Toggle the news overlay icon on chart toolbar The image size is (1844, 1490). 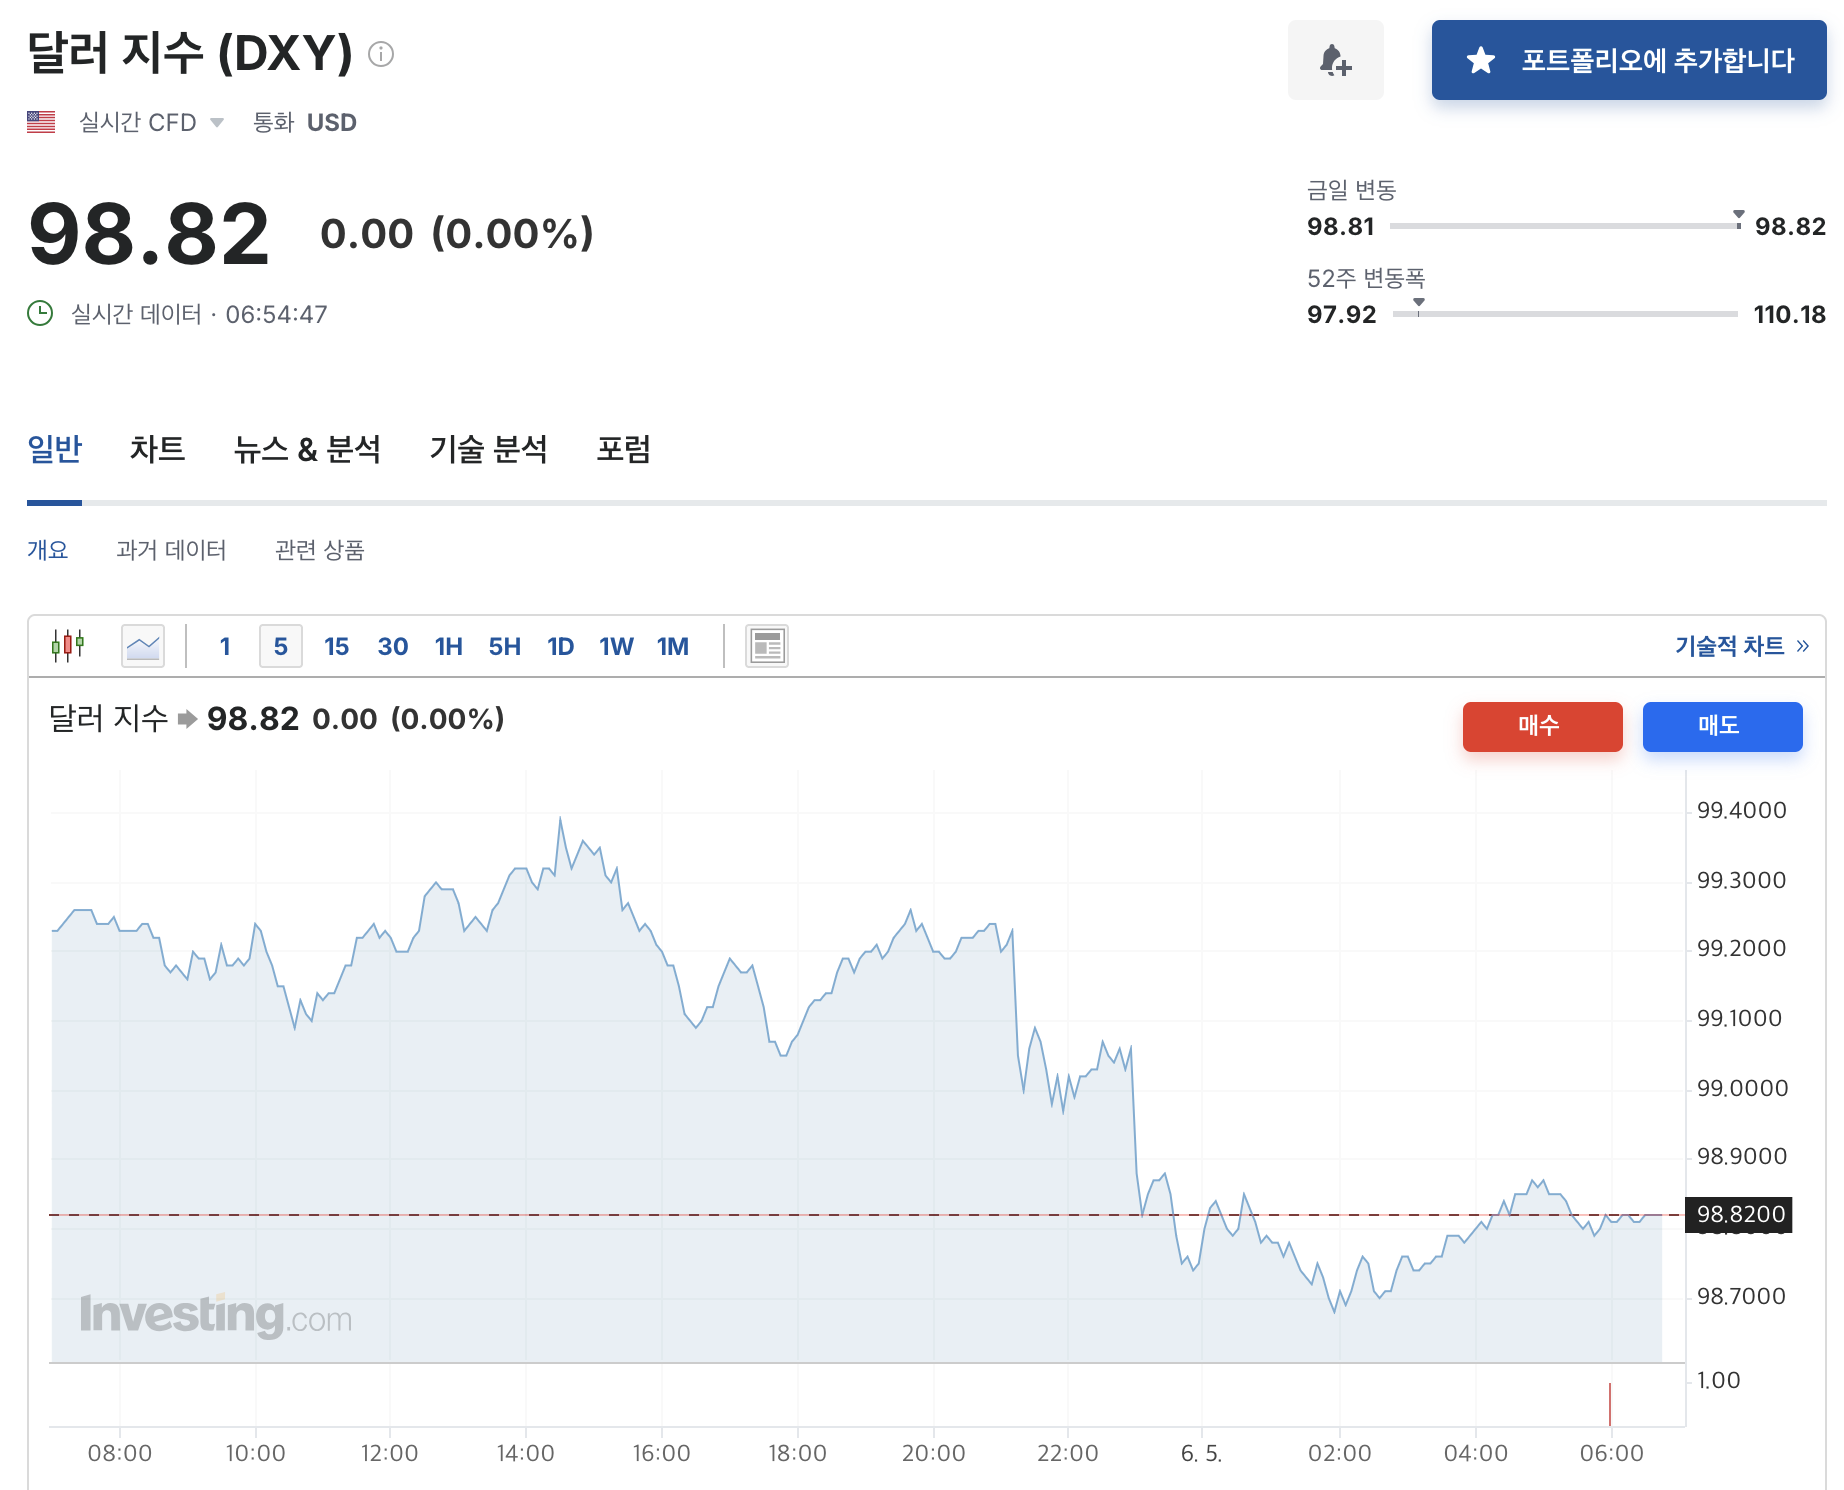tap(767, 646)
